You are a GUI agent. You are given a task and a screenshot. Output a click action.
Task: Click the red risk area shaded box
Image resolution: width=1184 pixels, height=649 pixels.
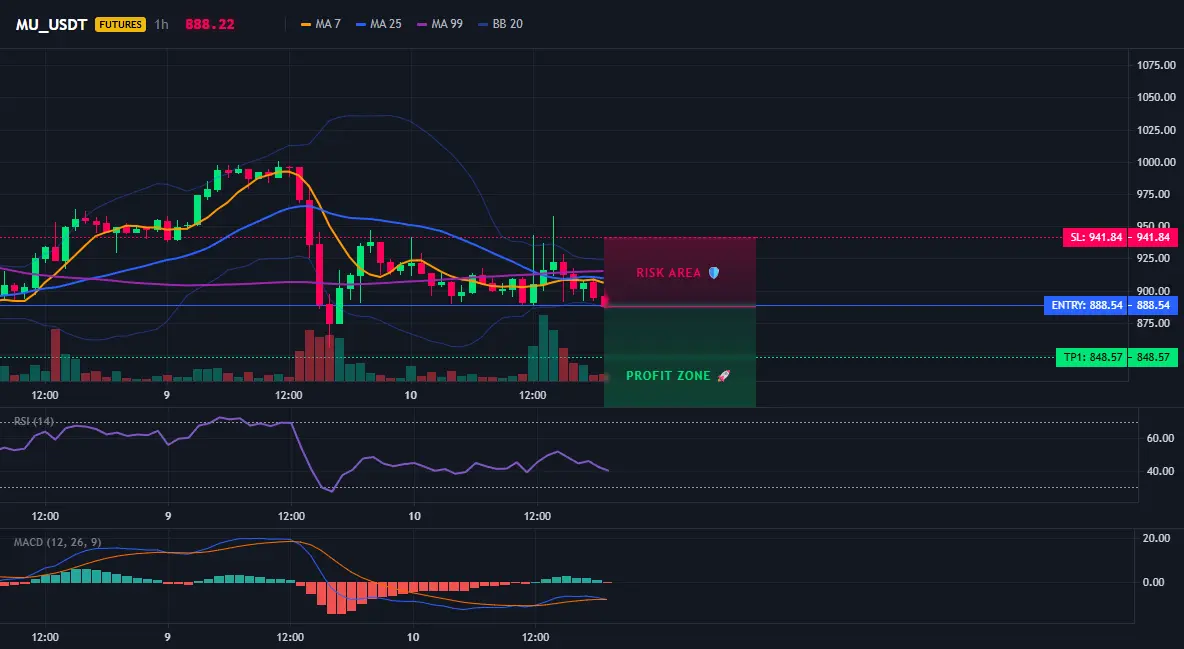pyautogui.click(x=680, y=272)
